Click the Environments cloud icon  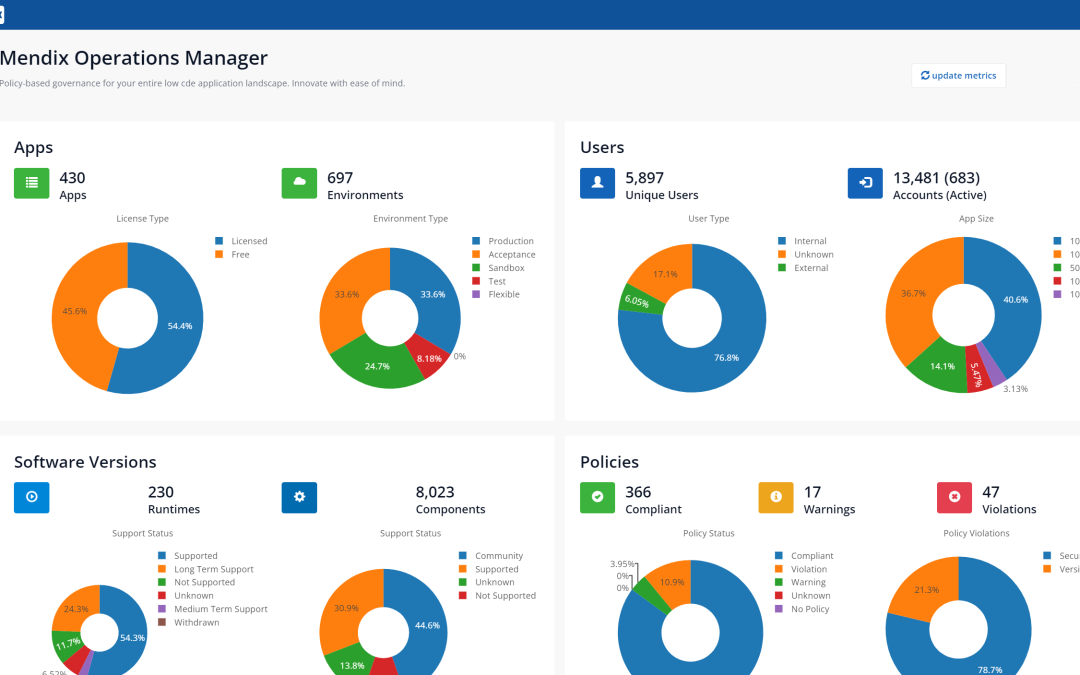(x=299, y=183)
